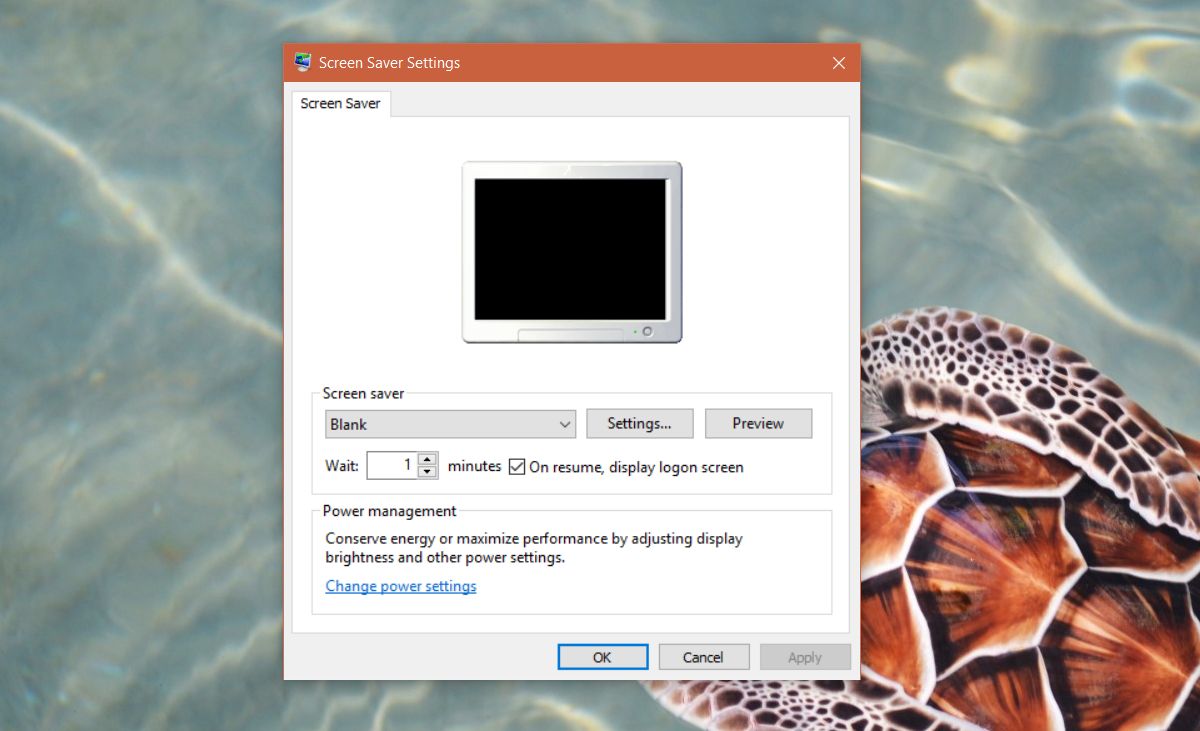The width and height of the screenshot is (1200, 731).
Task: Cancel the Screen Saver Settings dialog
Action: point(704,656)
